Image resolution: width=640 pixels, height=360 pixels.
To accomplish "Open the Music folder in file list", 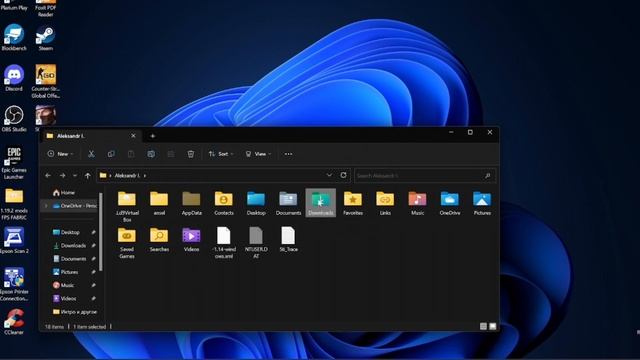I will coord(417,203).
